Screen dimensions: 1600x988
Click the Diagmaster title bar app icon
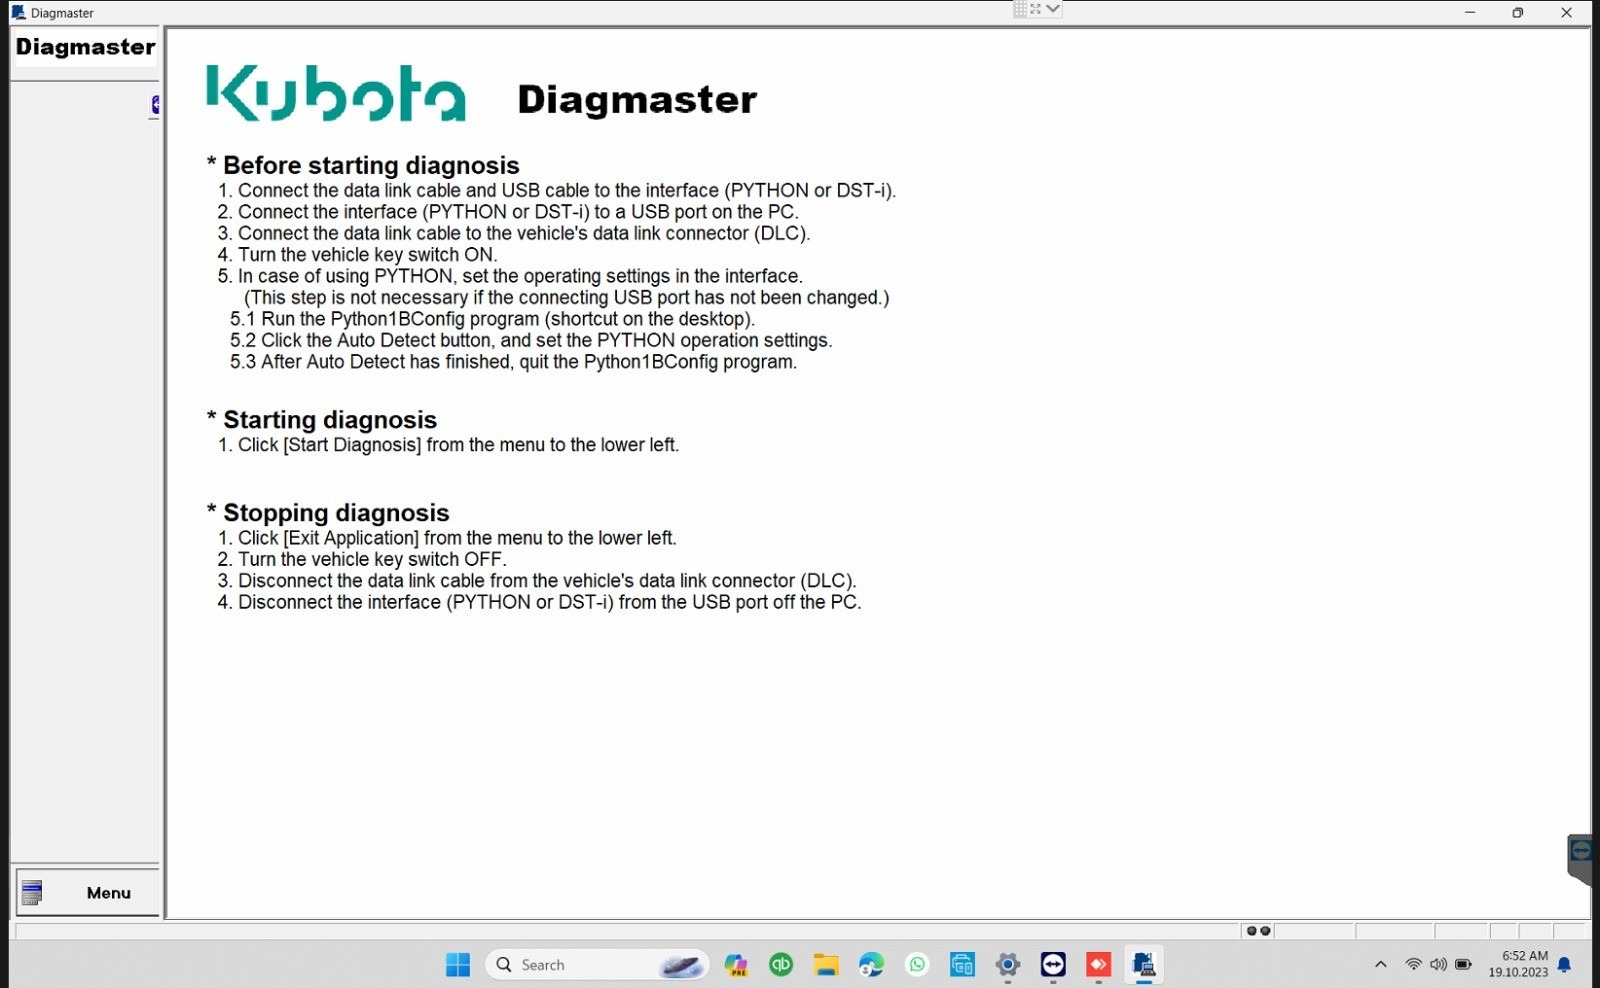click(x=18, y=12)
